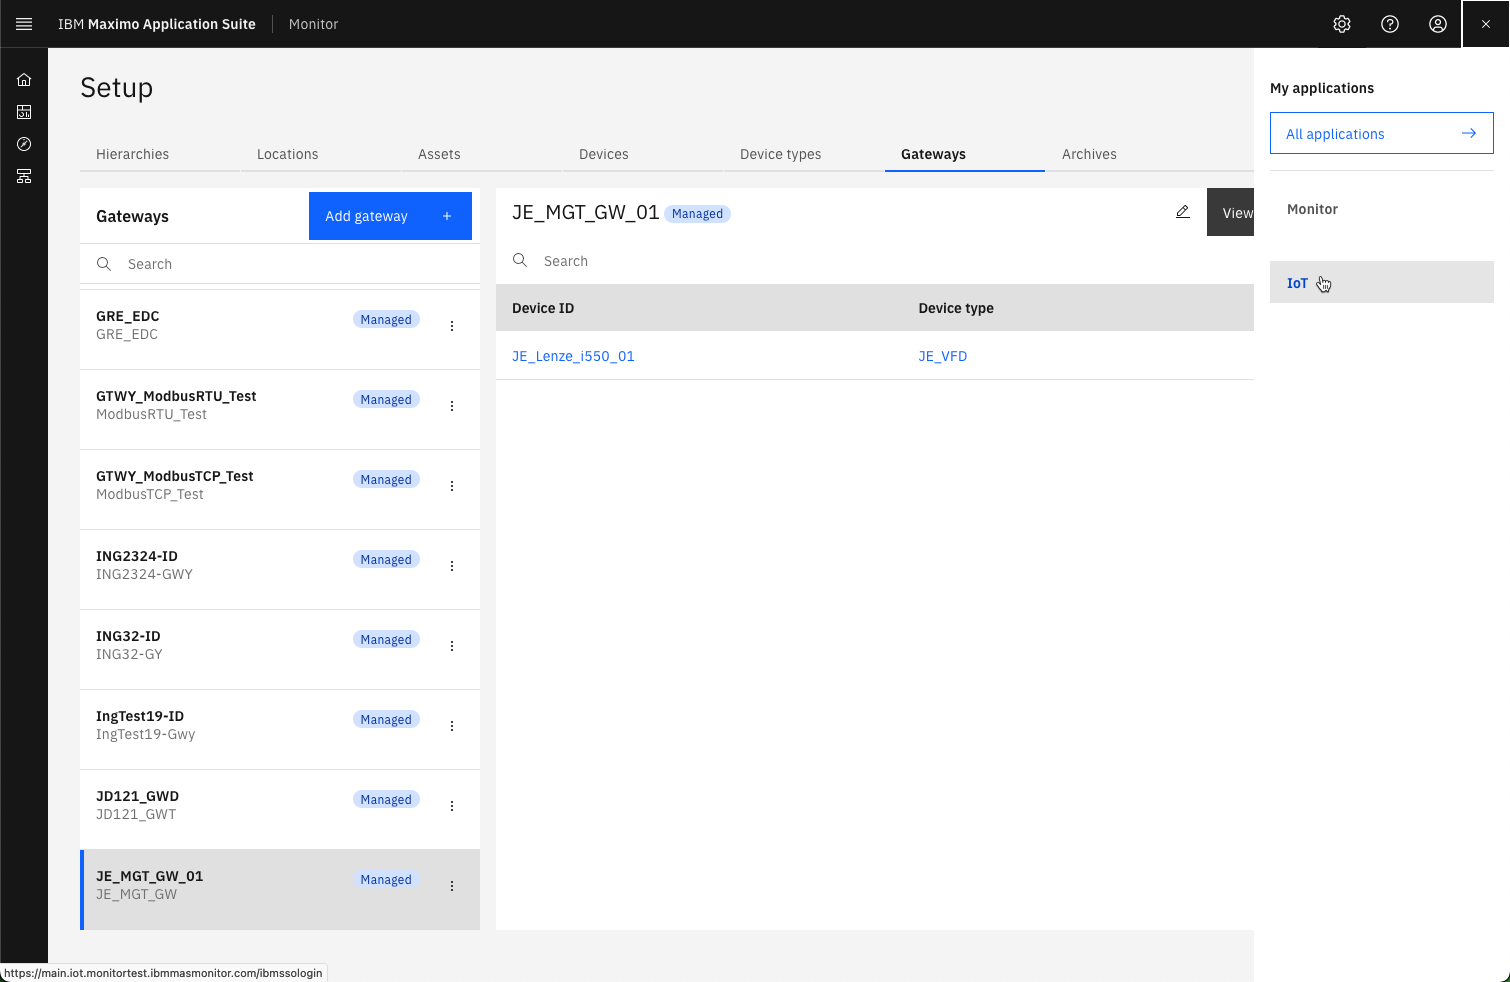Select the ING2324-ID gateway row
The height and width of the screenshot is (982, 1510).
(x=280, y=570)
